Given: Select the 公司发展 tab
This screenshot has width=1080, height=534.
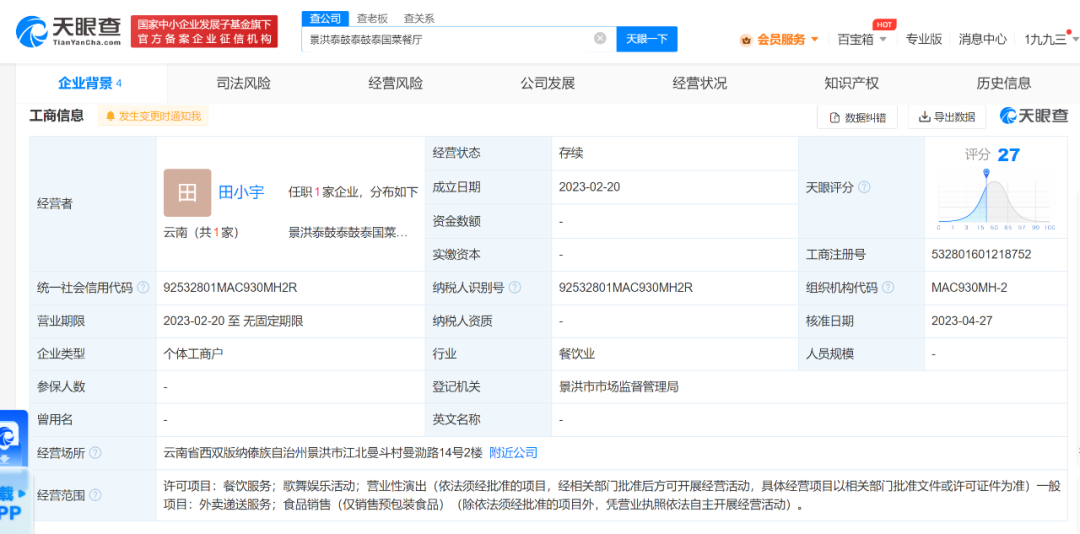Looking at the screenshot, I should coord(548,83).
